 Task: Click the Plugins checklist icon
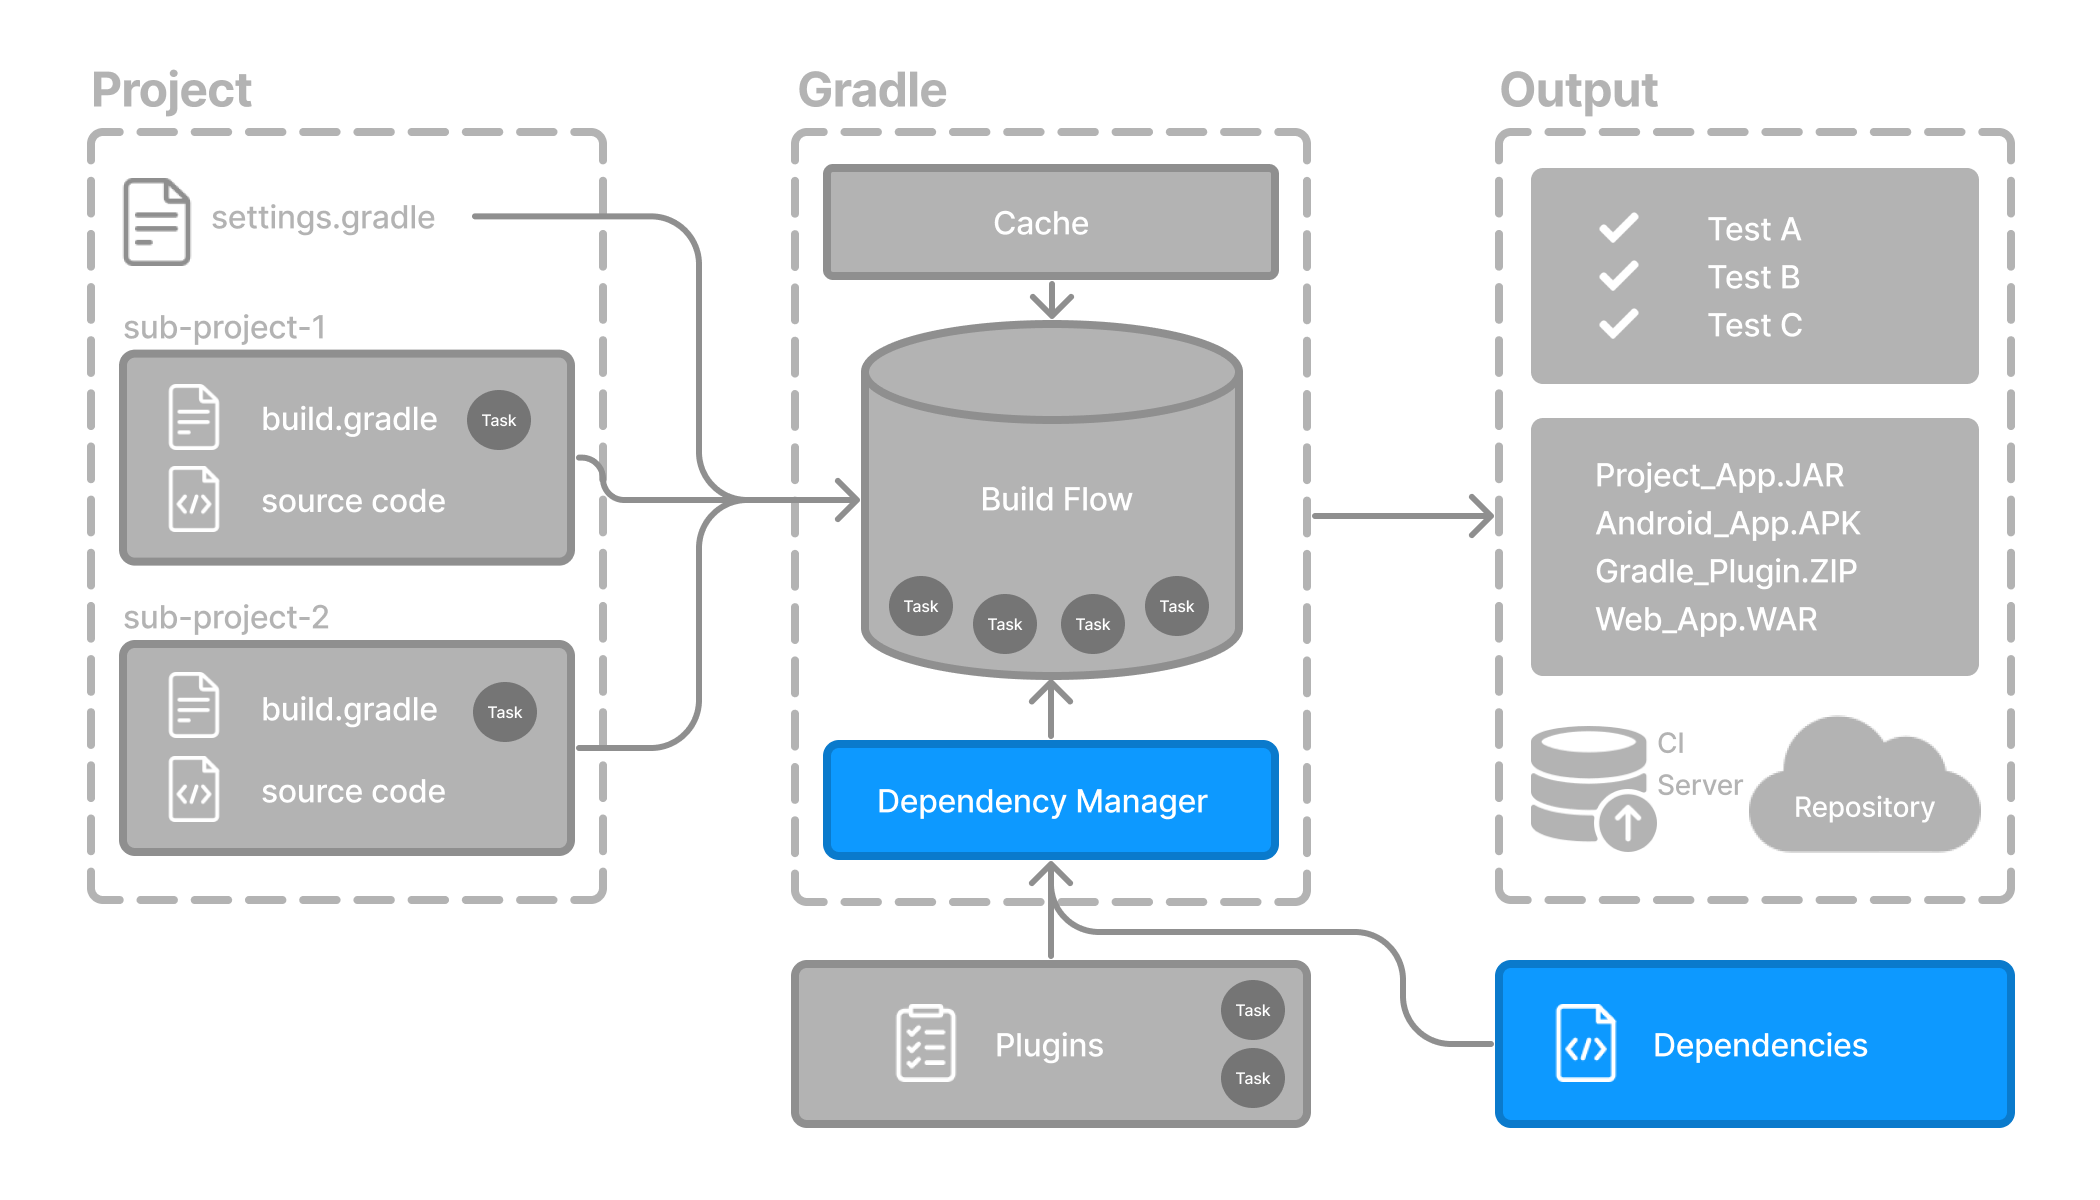[923, 1046]
